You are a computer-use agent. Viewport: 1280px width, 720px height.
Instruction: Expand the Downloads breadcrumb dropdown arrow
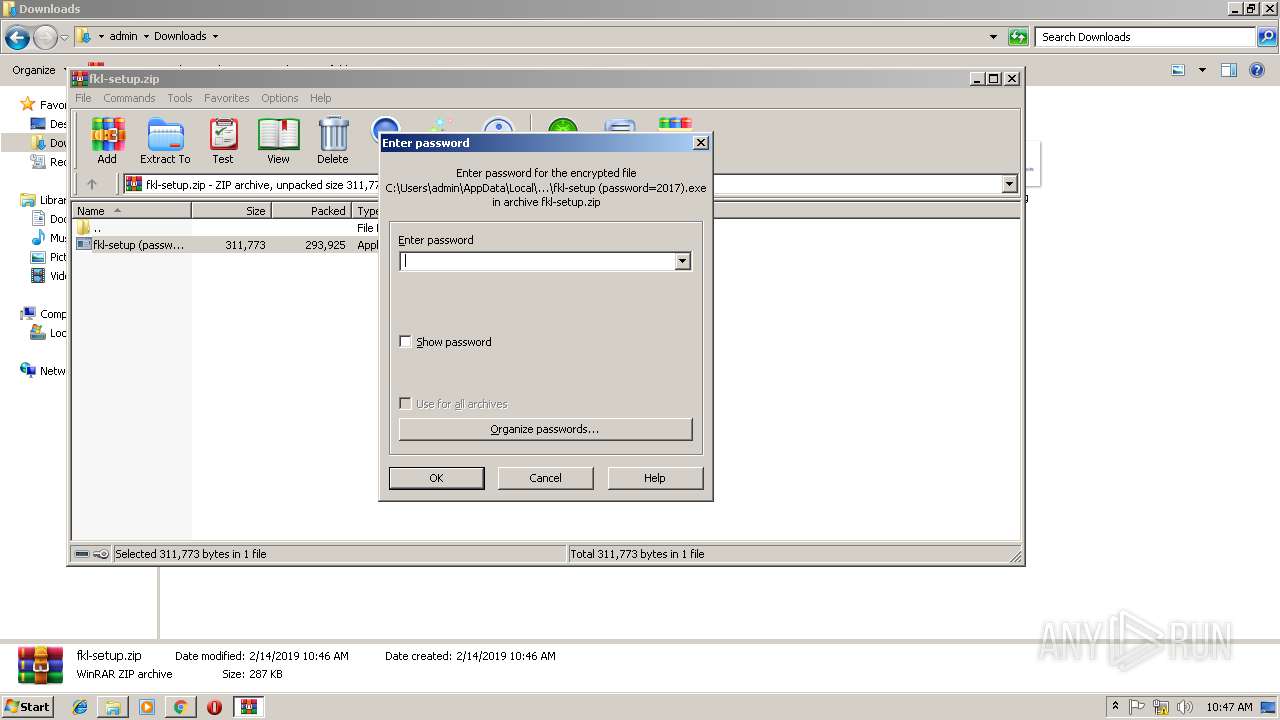[215, 37]
